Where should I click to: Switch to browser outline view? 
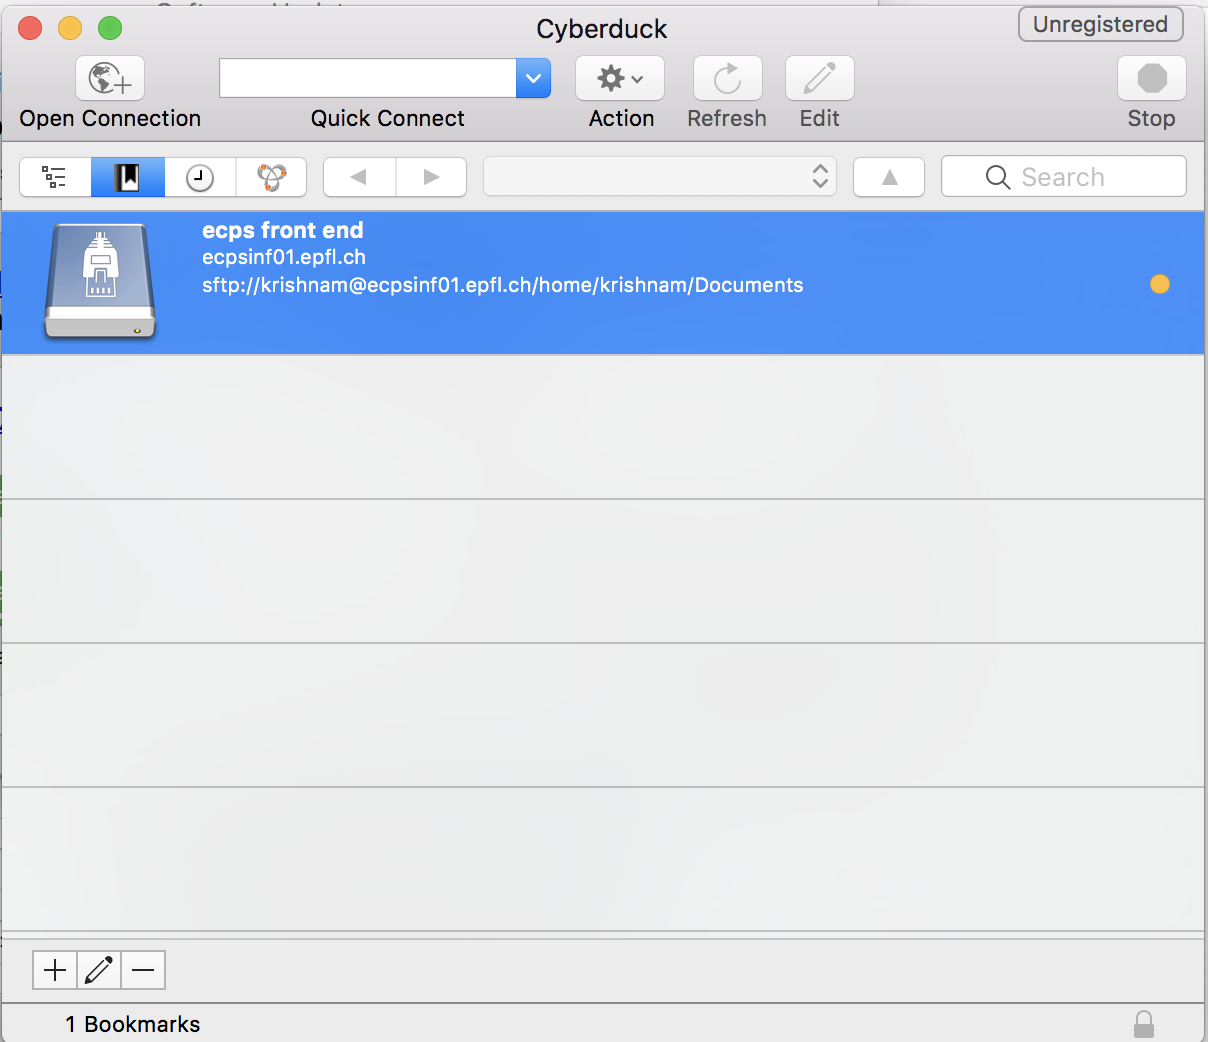click(55, 177)
